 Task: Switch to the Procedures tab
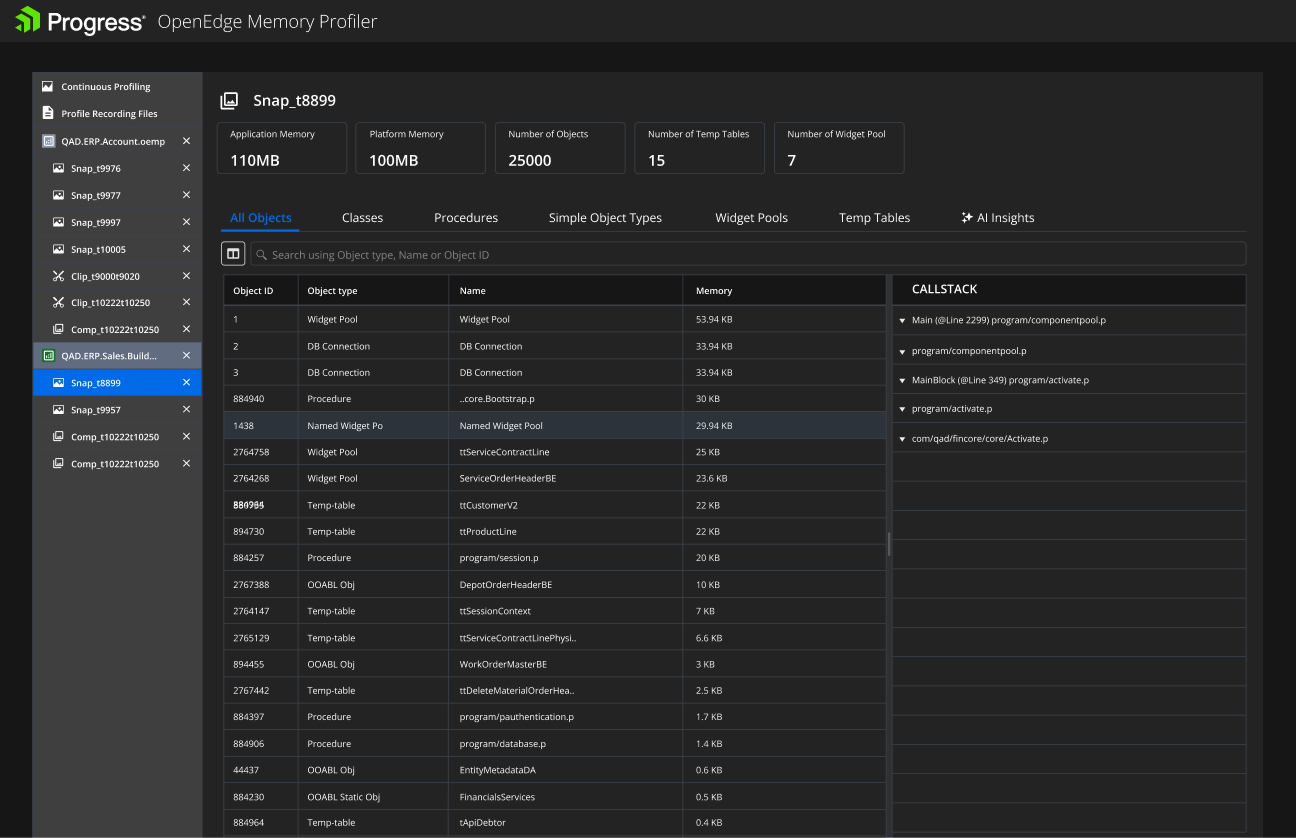[x=466, y=218]
